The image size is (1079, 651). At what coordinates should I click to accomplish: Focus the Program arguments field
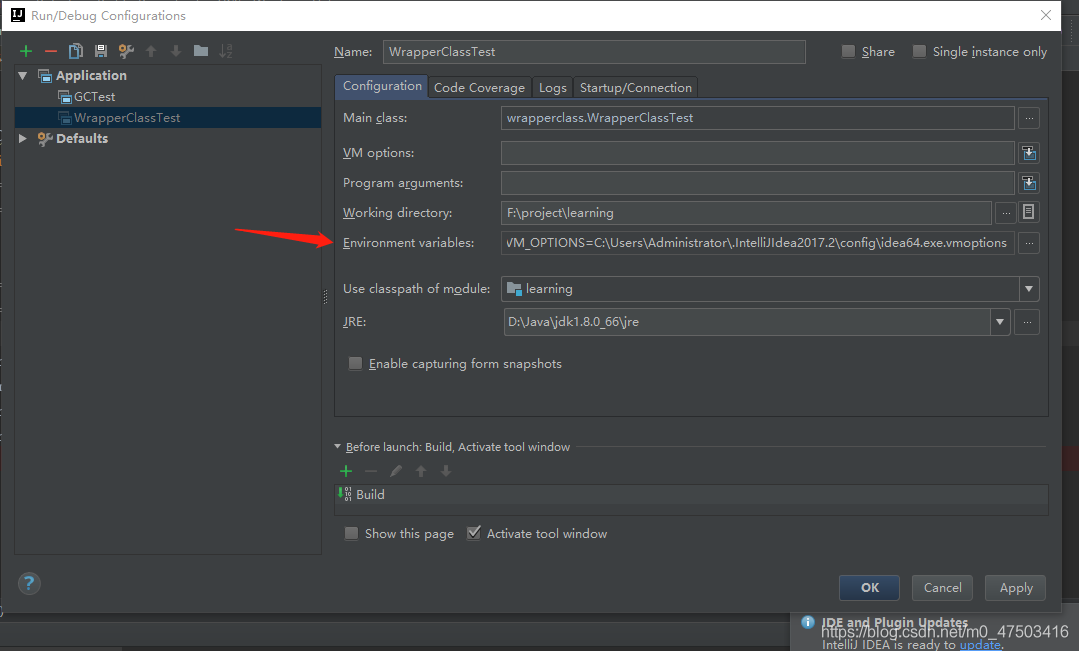pos(758,183)
